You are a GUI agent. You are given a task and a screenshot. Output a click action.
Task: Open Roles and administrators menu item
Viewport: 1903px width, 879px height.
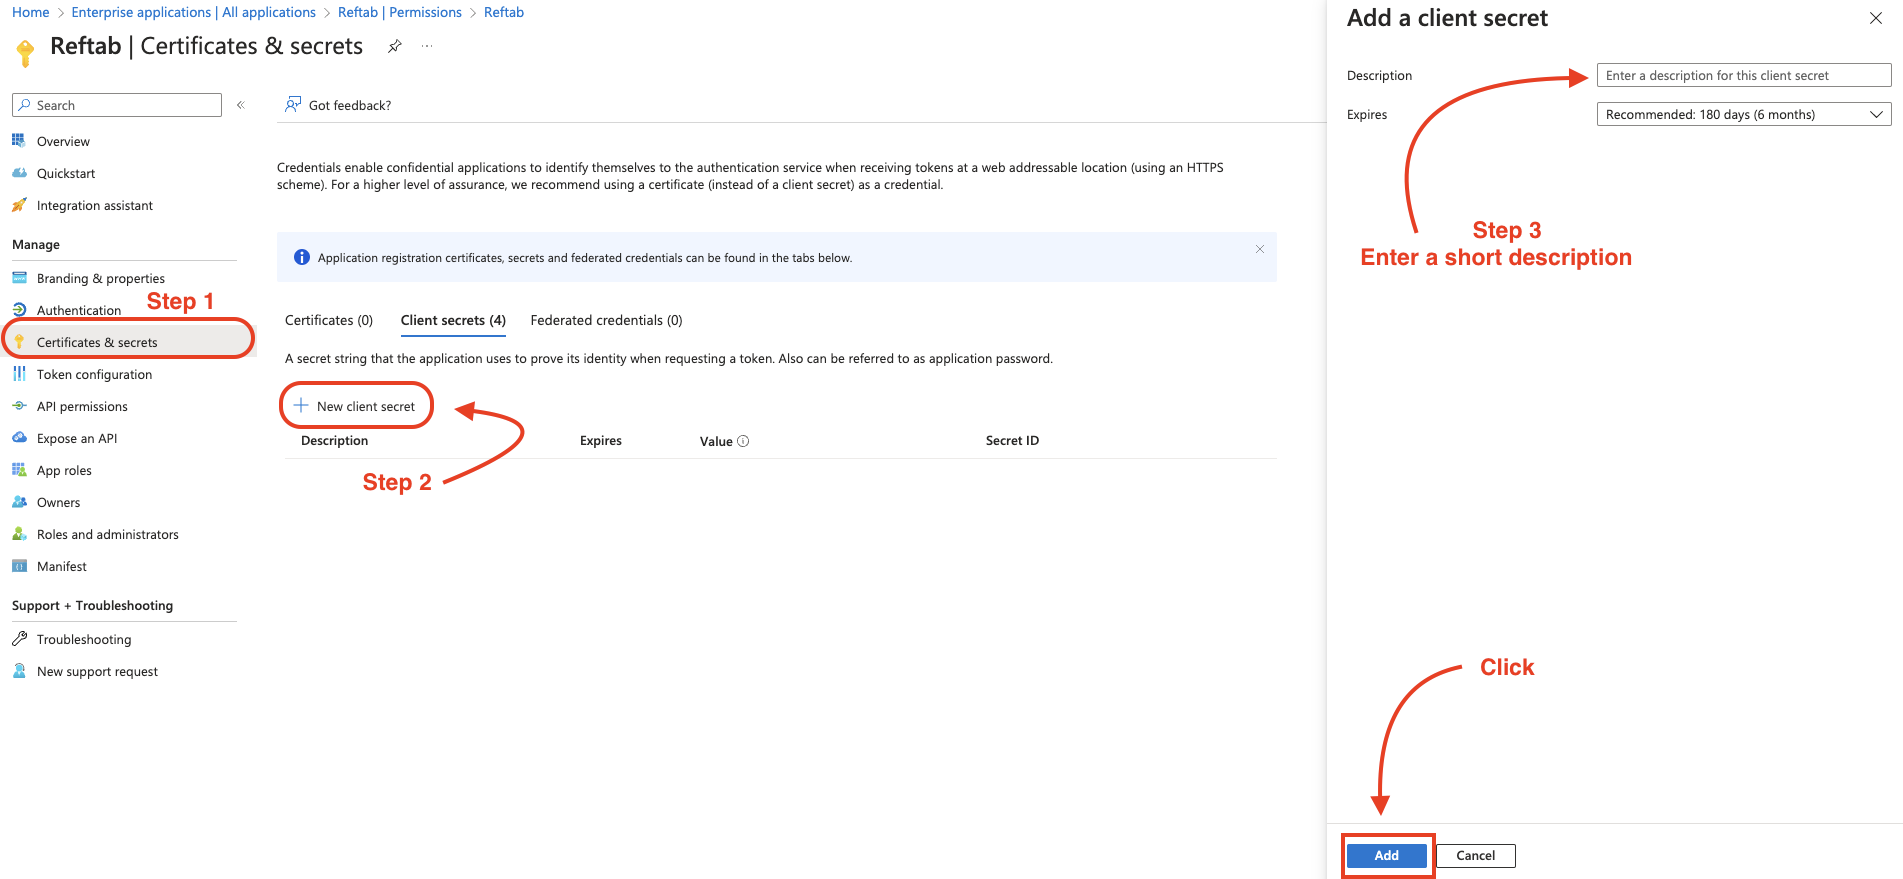pos(108,534)
